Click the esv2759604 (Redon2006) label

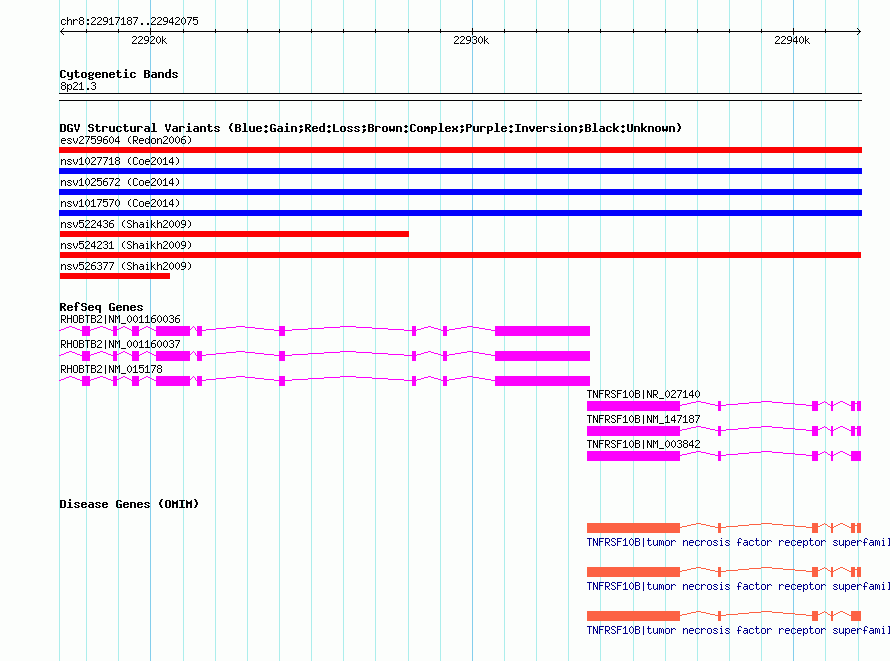click(x=126, y=140)
